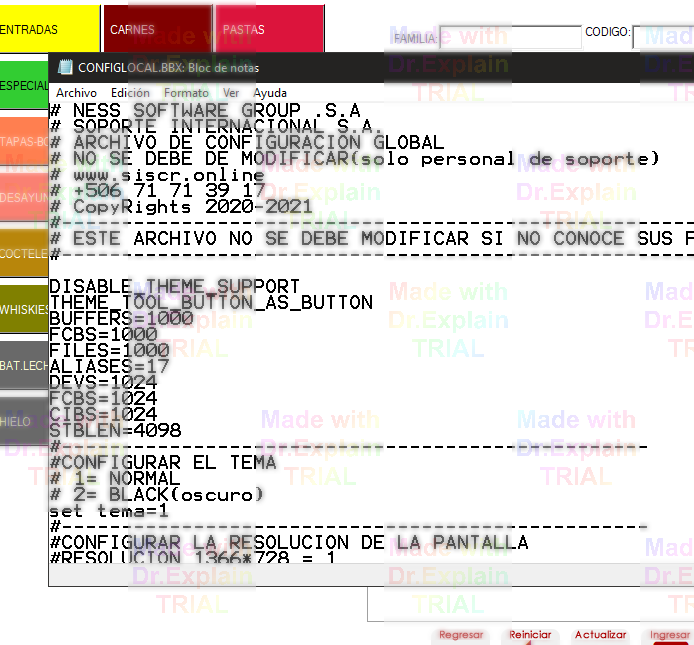Open the Archivo menu
The image size is (694, 645).
pos(76,93)
